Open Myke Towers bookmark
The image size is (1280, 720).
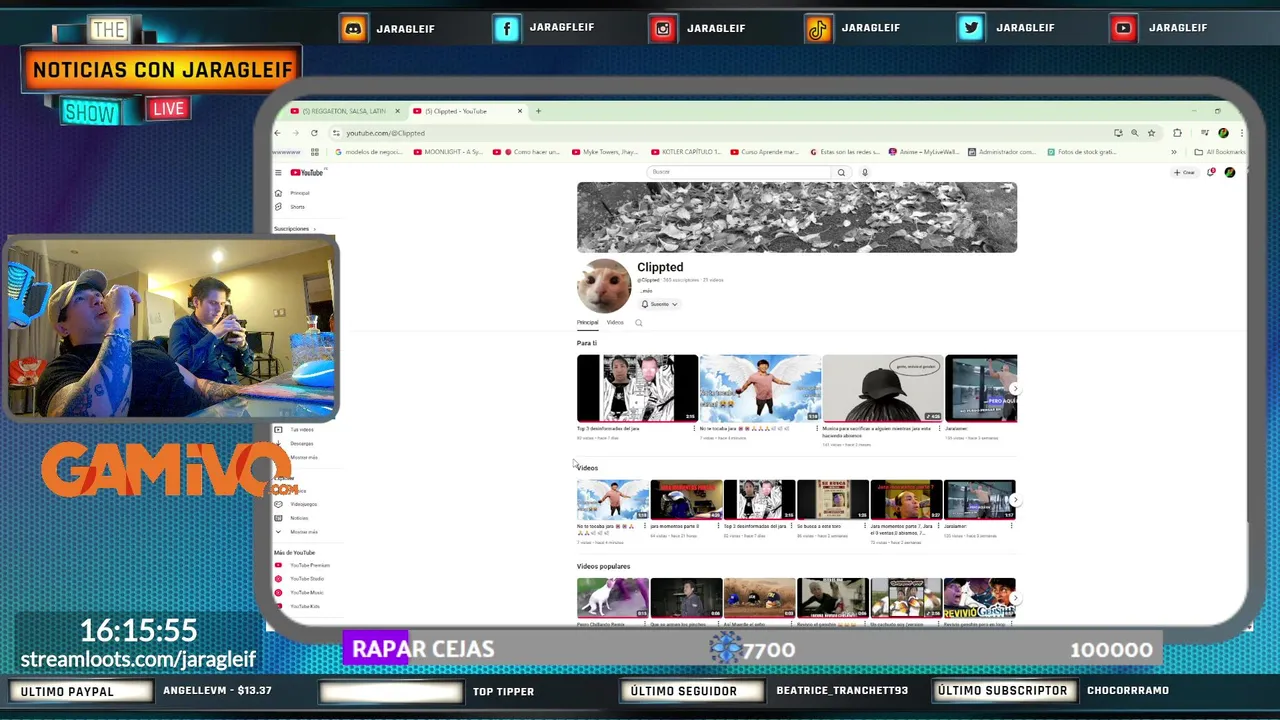(x=605, y=152)
